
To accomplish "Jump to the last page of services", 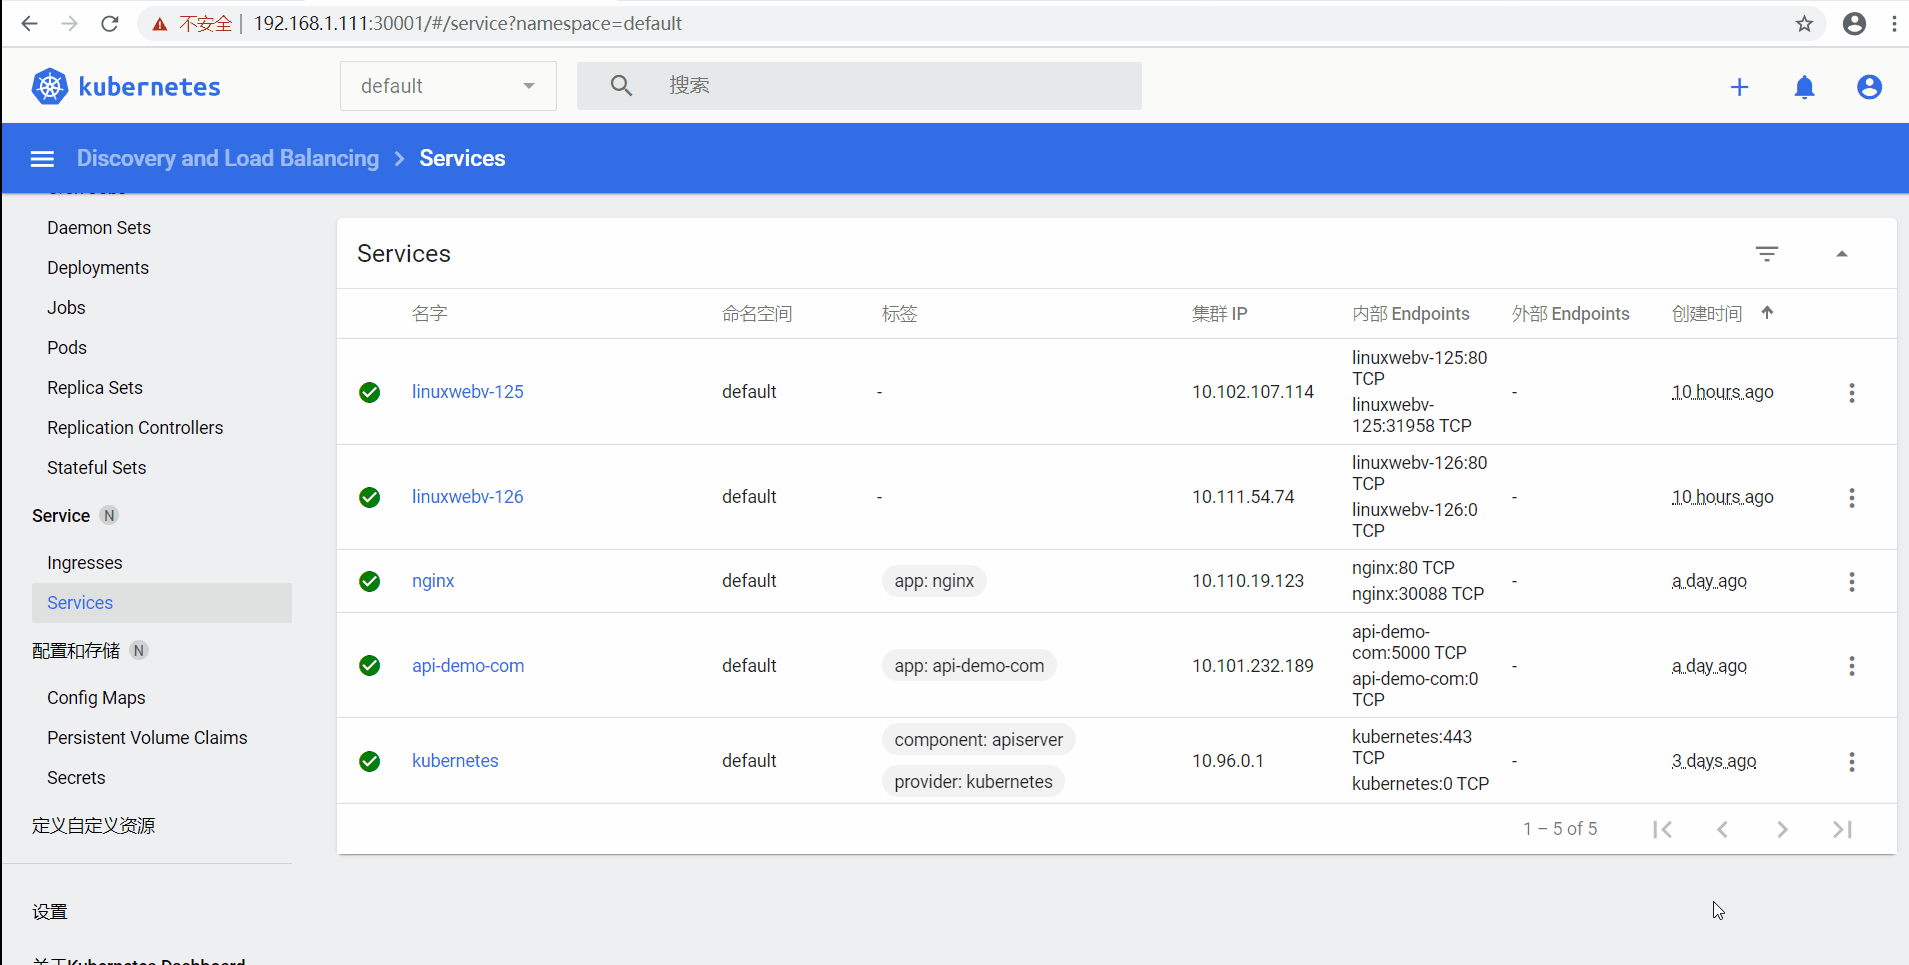I will [x=1843, y=829].
